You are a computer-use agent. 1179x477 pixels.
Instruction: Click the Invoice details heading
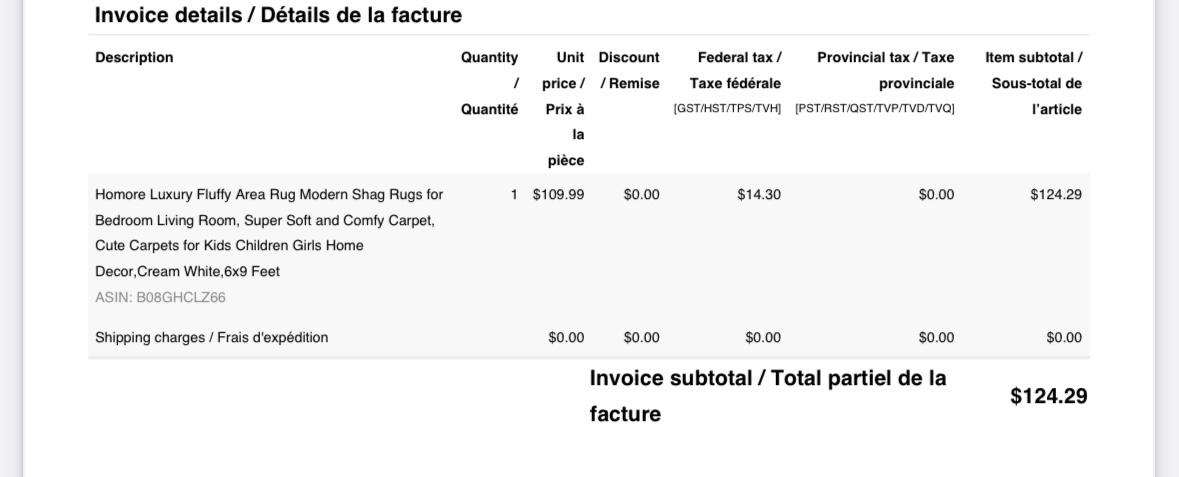(278, 15)
